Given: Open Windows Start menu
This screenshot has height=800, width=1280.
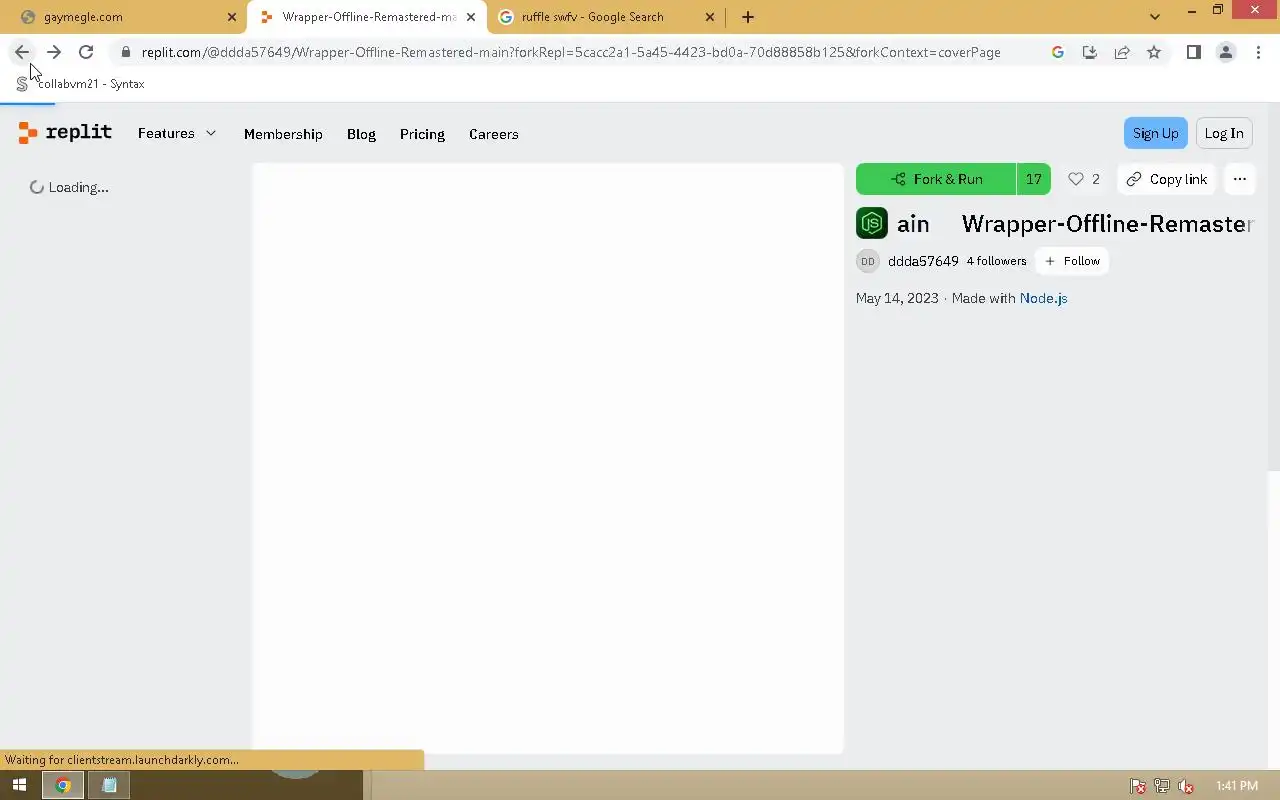Looking at the screenshot, I should (x=19, y=785).
